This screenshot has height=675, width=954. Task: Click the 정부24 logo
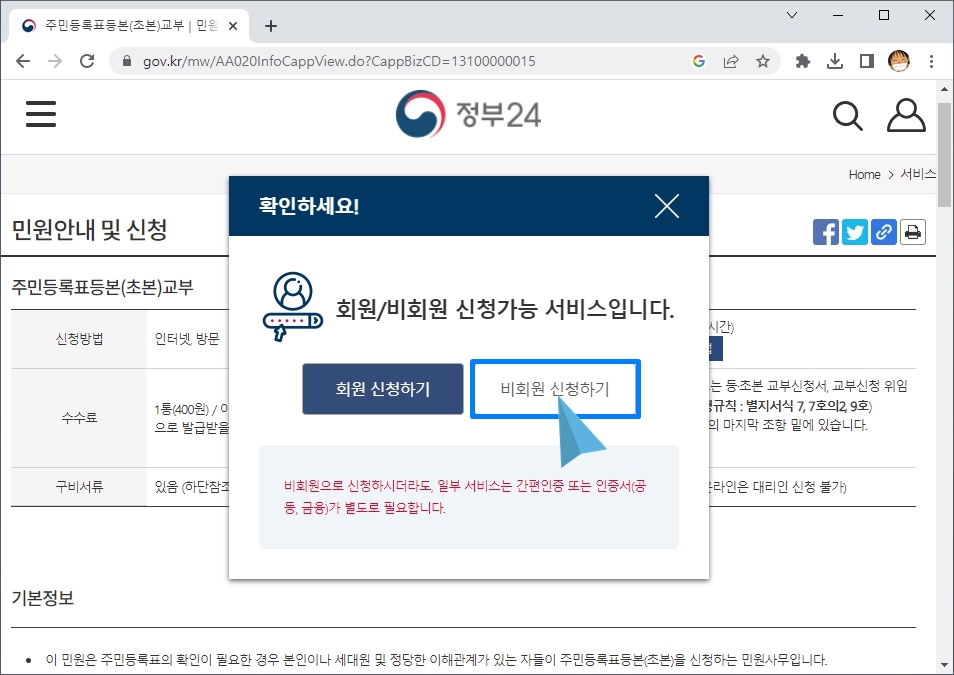[468, 114]
